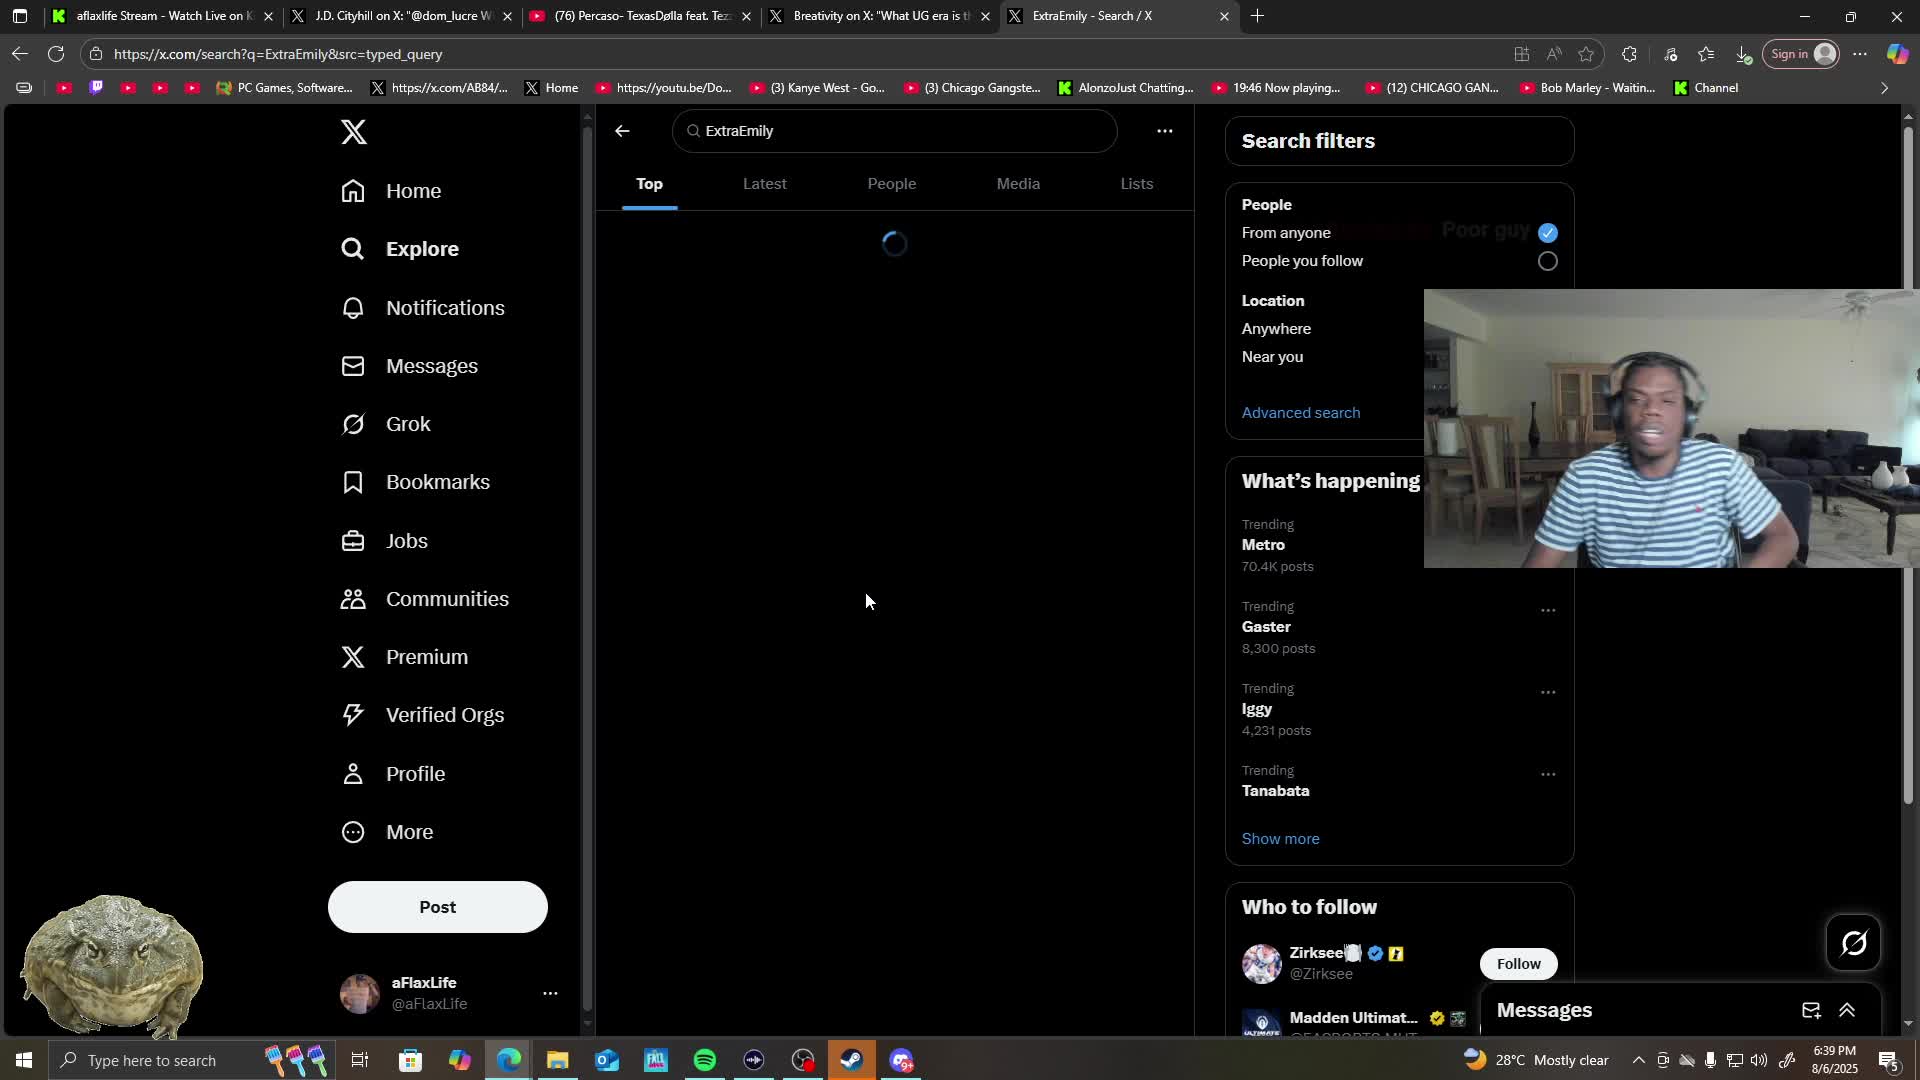Screen dimensions: 1920x1080
Task: Open search options three-dot menu
Action: [1165, 131]
